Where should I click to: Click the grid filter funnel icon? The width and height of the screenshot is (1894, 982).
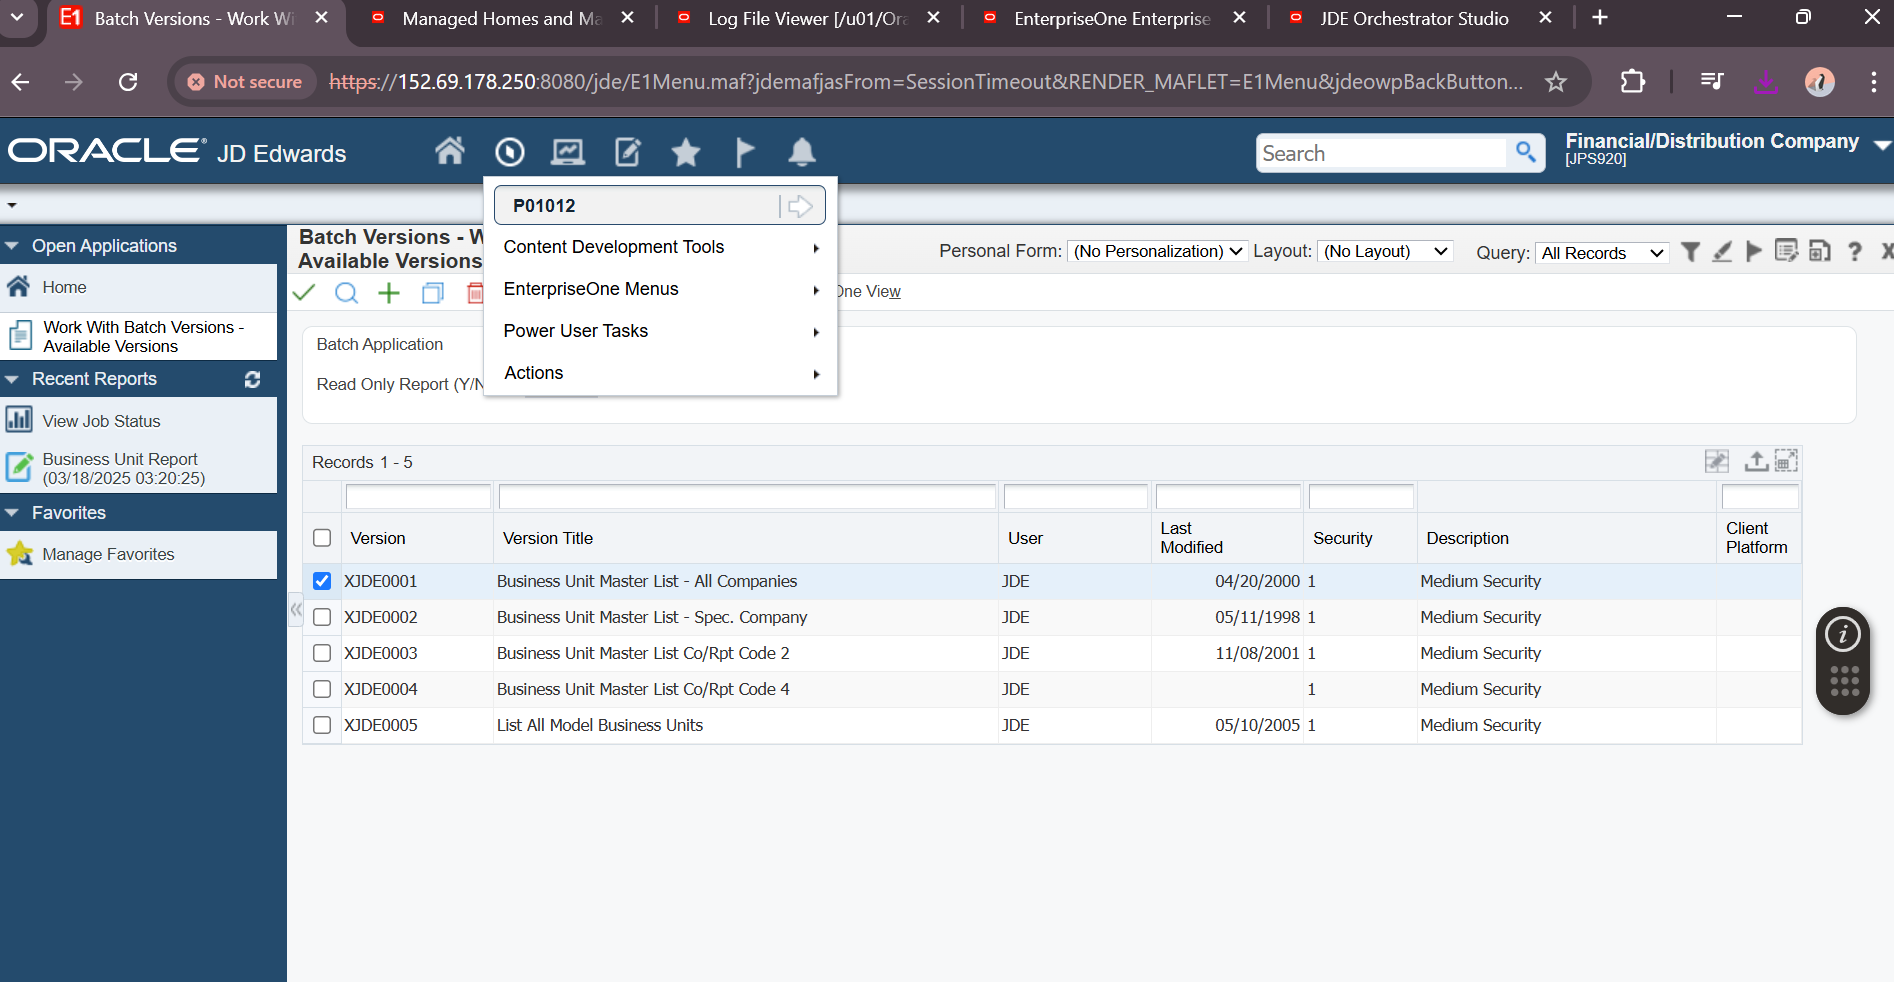coord(1690,252)
